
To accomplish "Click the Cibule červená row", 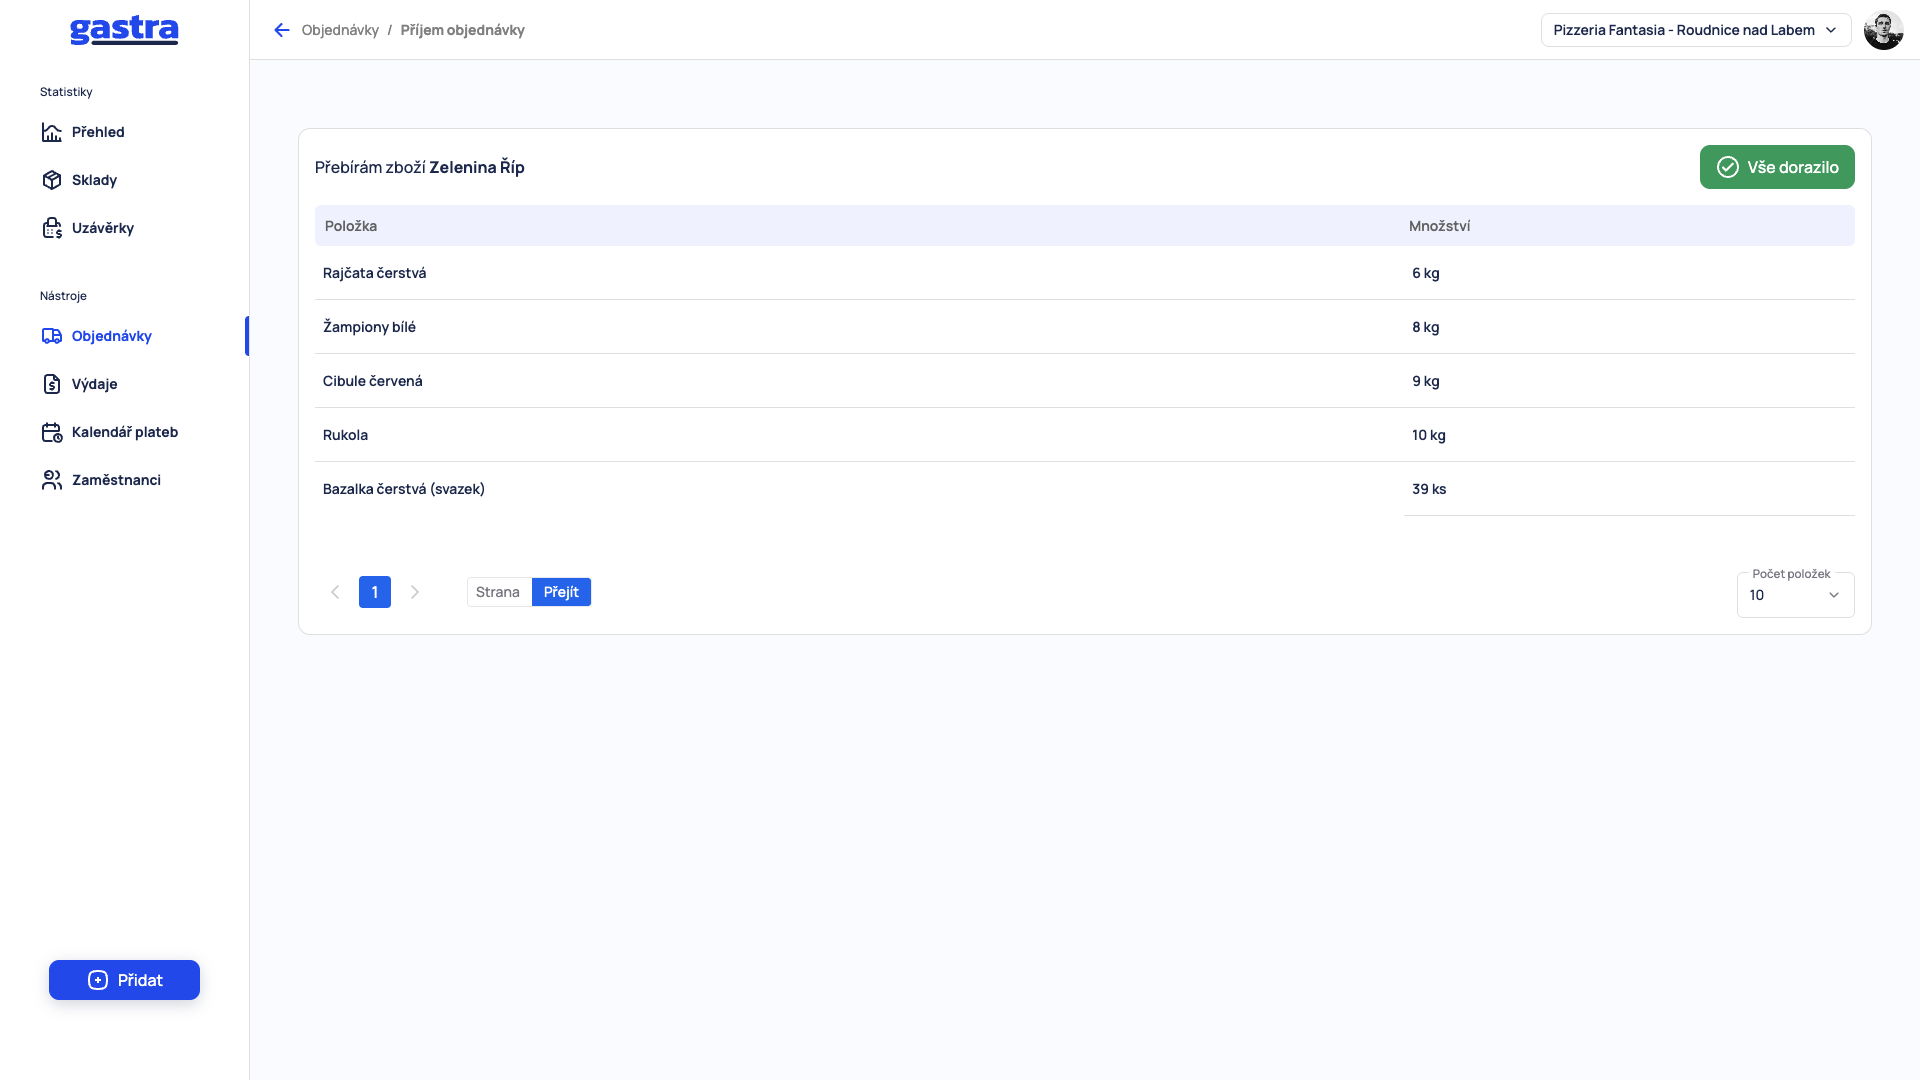I will [1084, 381].
